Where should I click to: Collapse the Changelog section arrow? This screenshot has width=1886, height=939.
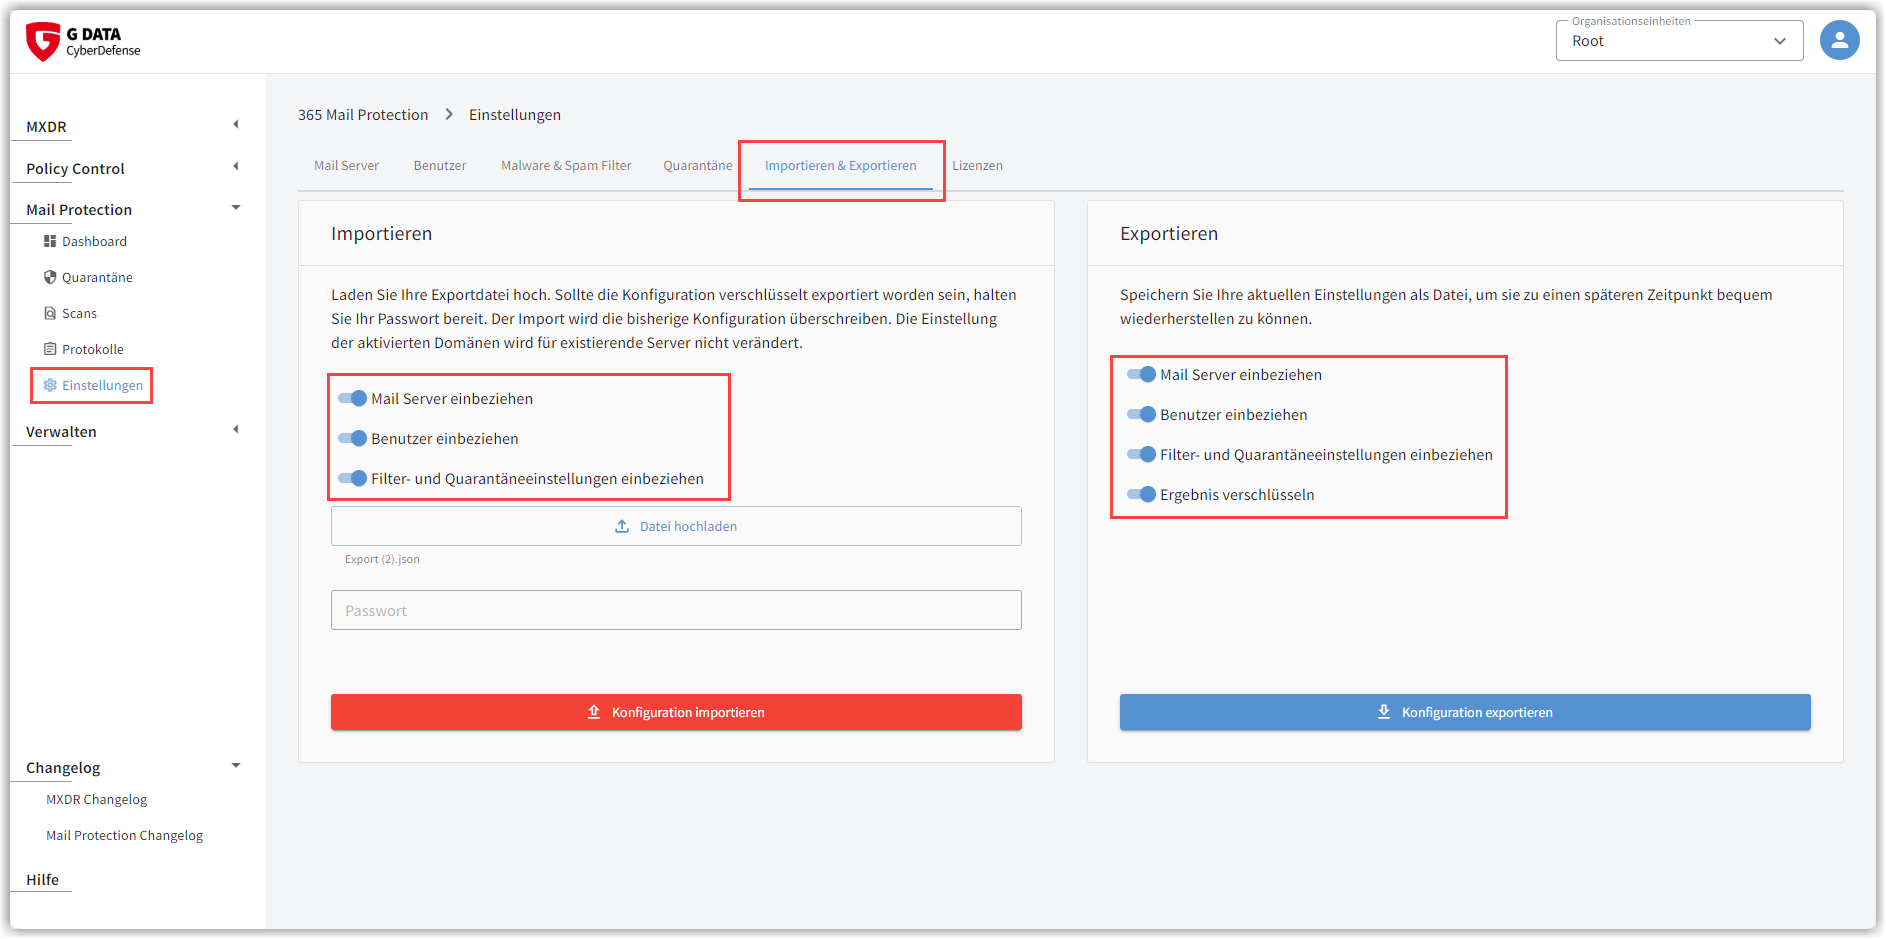pyautogui.click(x=236, y=765)
